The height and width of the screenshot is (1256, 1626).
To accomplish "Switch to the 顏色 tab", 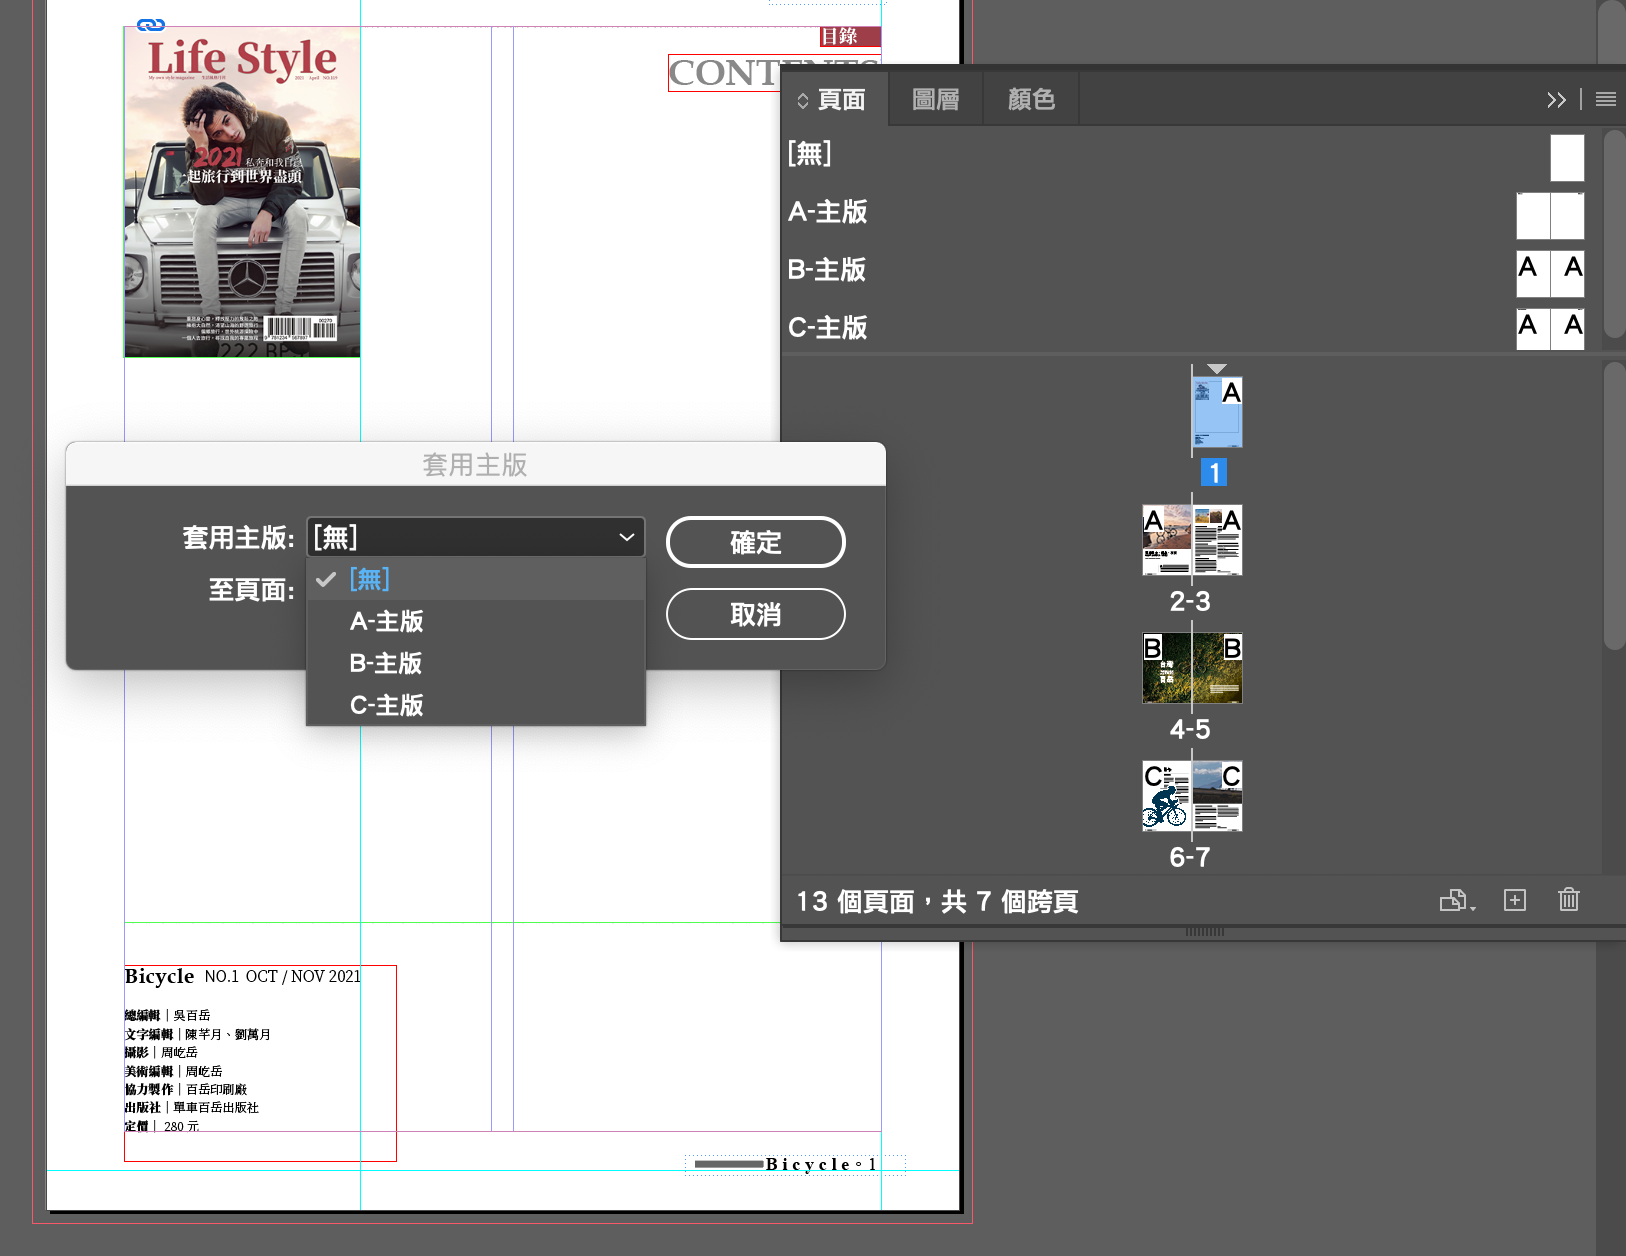I will (1031, 99).
